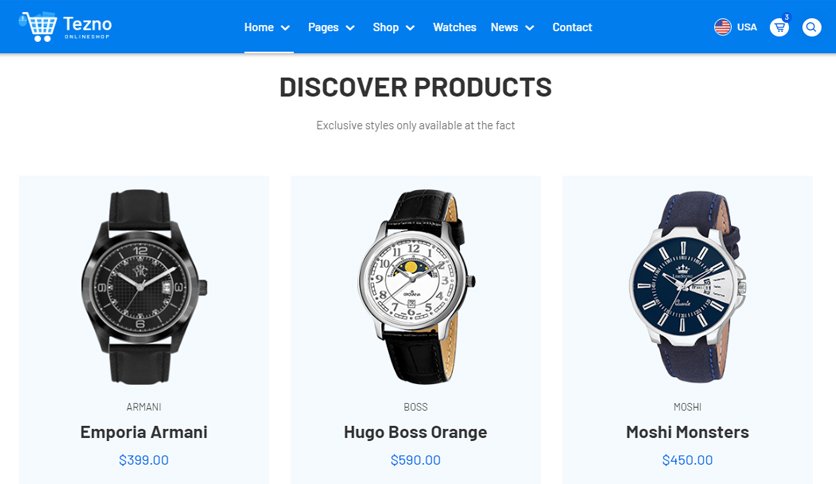The image size is (836, 484).
Task: Open search with the magnifier icon
Action: pos(811,27)
